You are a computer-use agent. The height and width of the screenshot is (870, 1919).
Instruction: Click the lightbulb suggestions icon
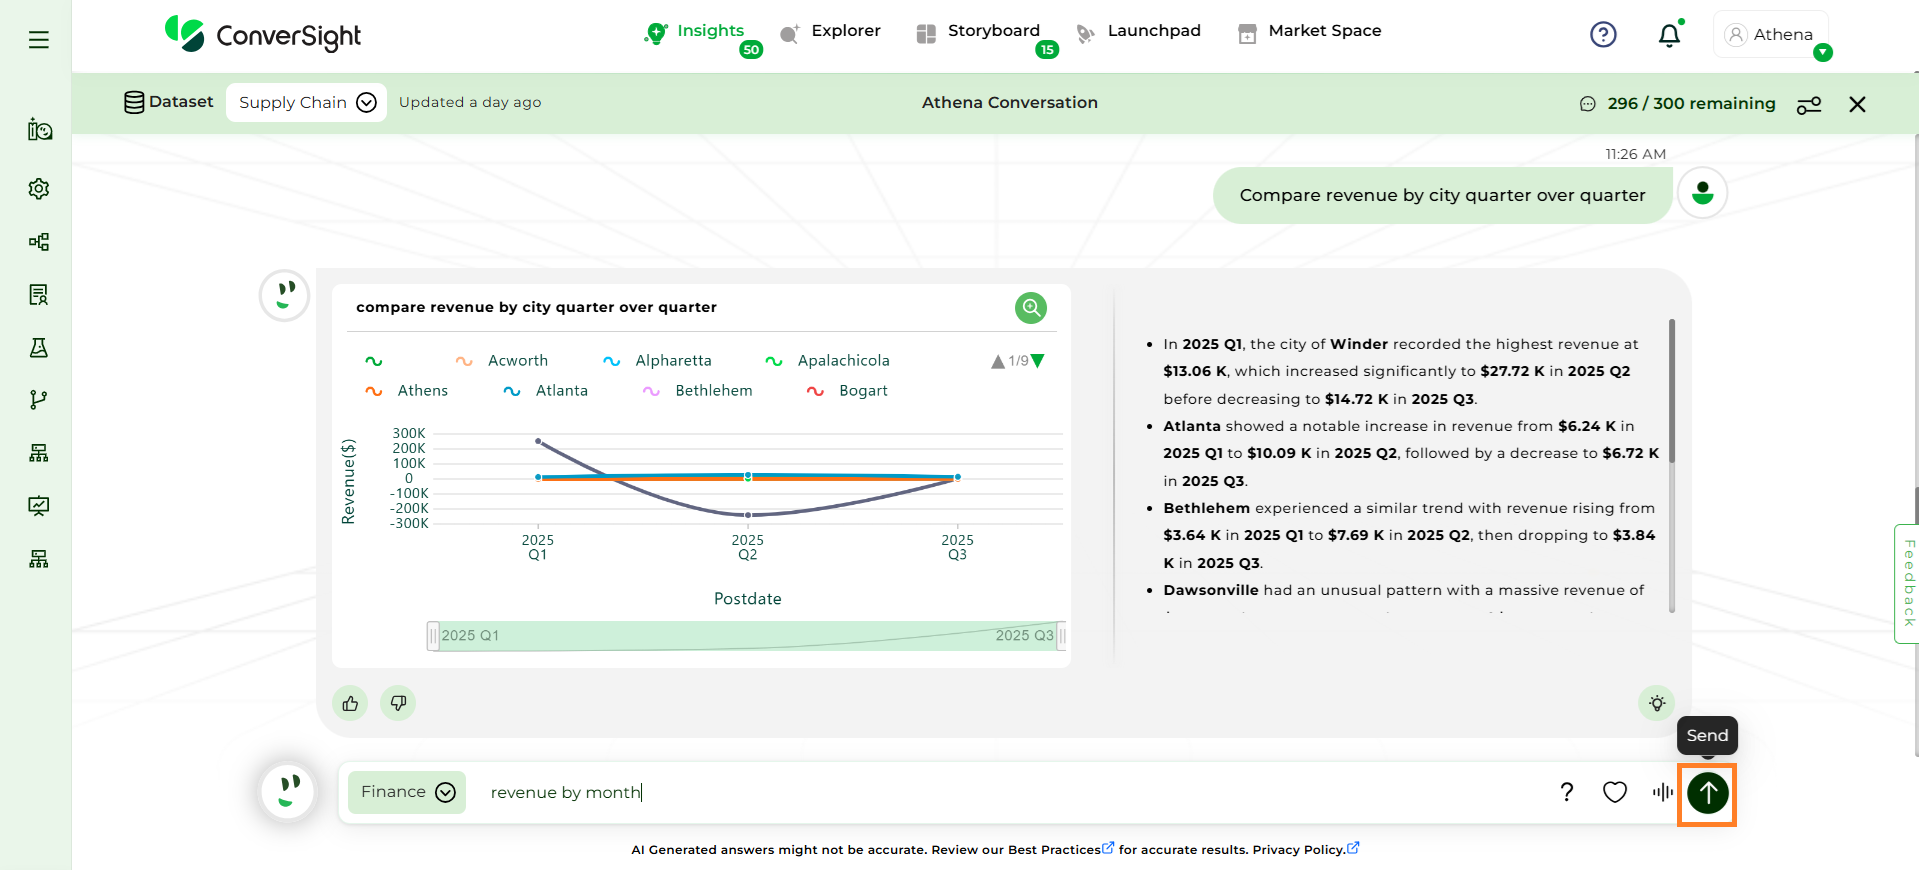(x=1656, y=703)
